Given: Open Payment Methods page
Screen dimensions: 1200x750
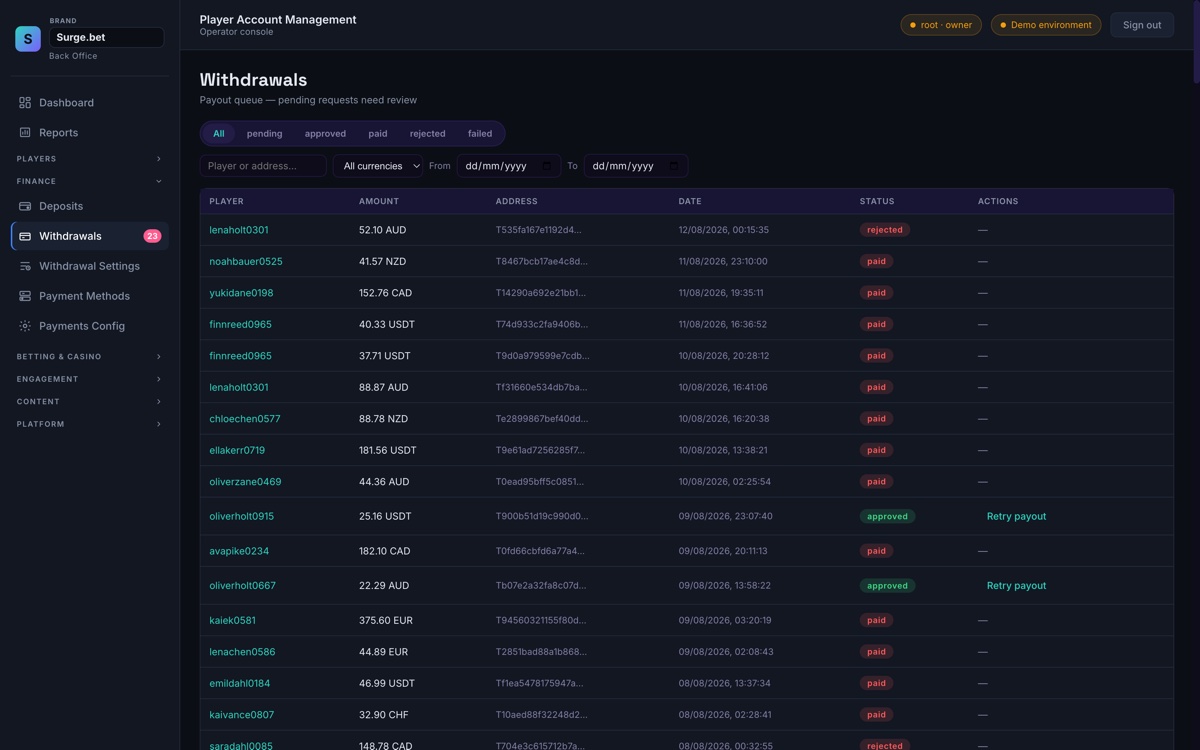Looking at the screenshot, I should point(90,296).
